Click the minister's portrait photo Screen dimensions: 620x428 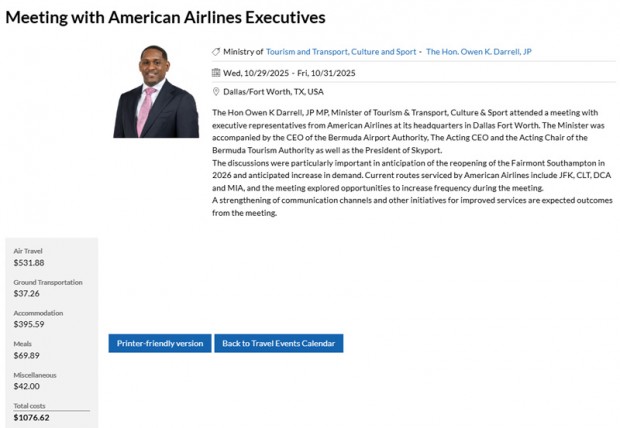[156, 92]
